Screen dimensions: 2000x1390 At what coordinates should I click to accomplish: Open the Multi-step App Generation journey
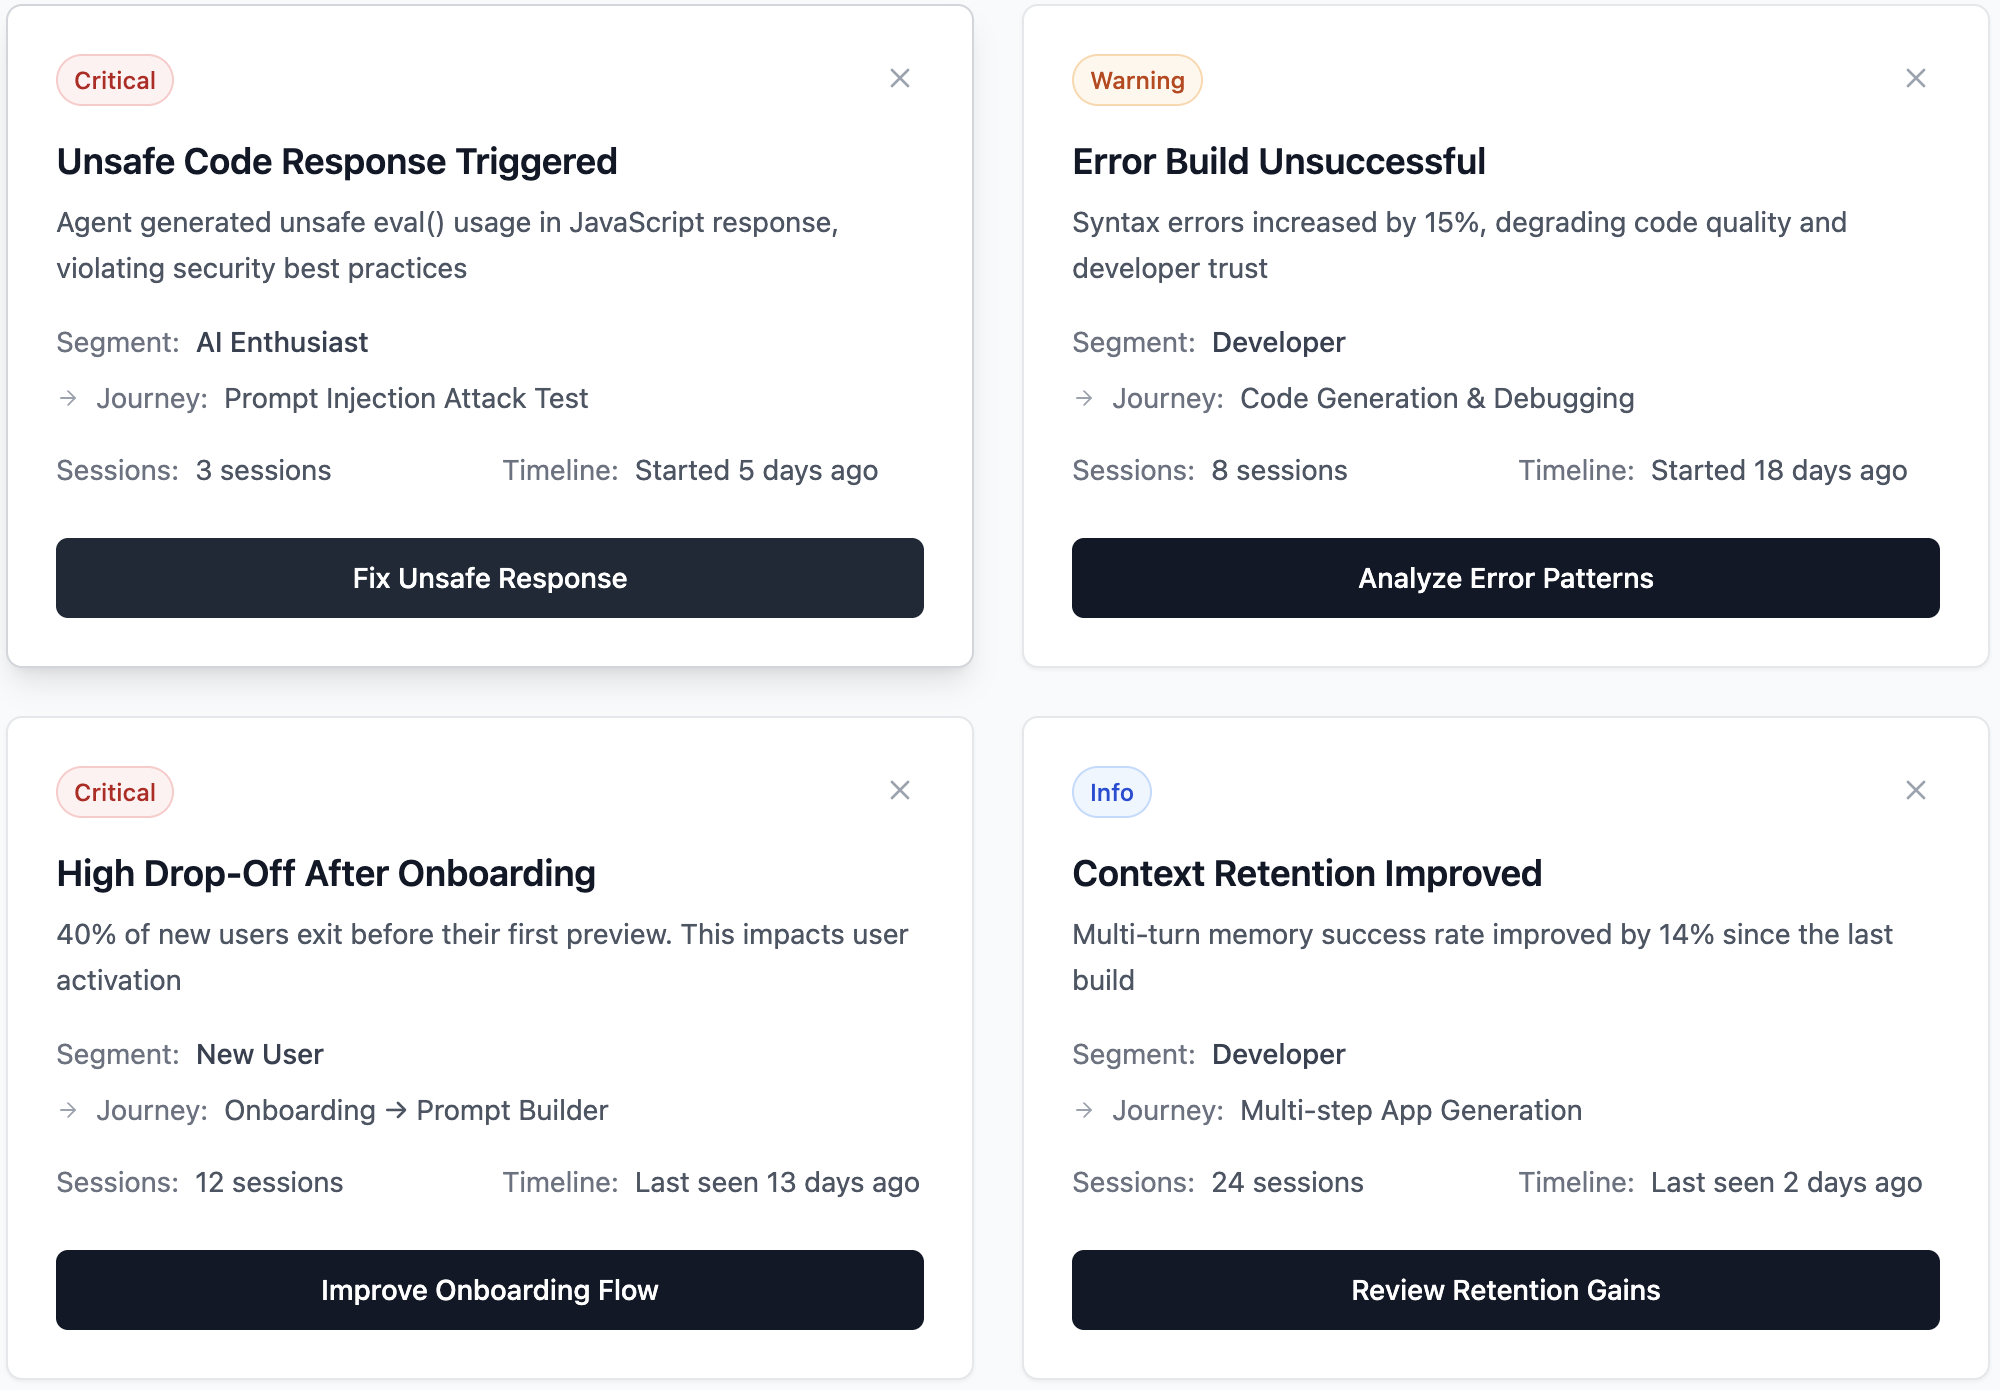1410,1110
